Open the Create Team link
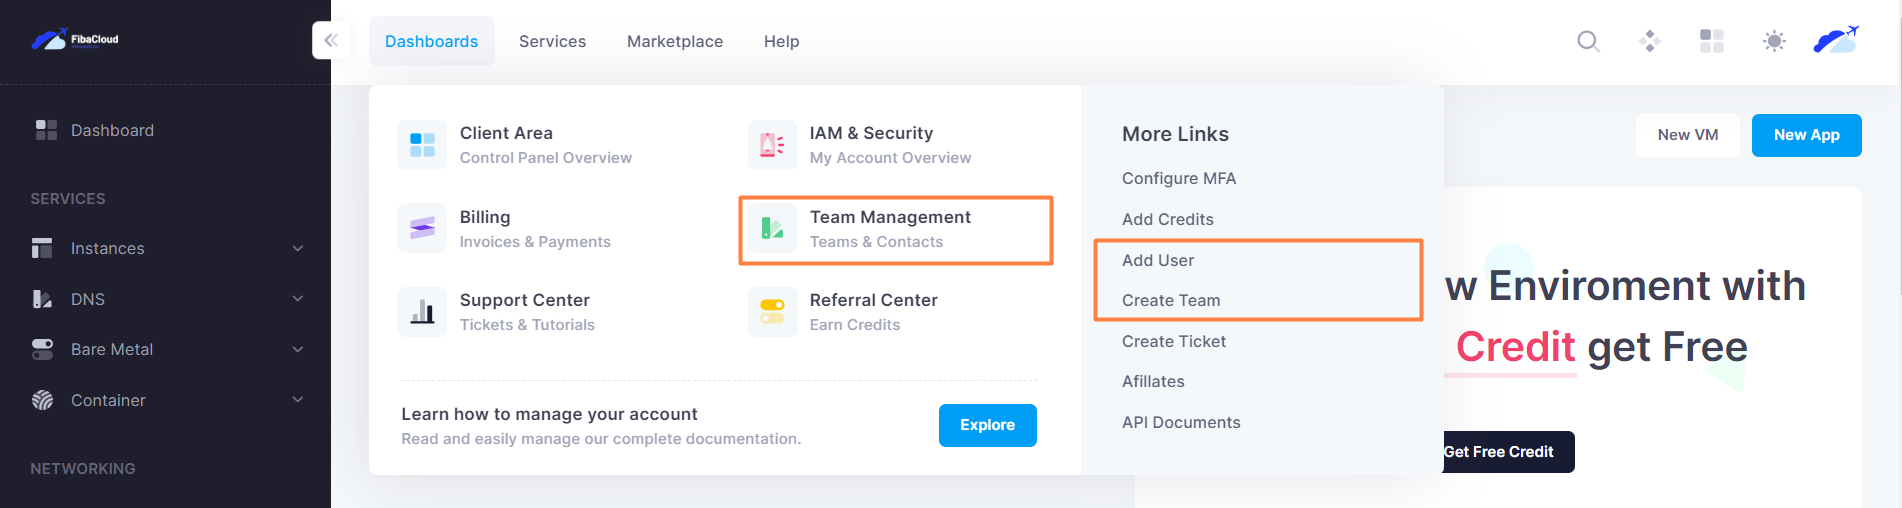 [x=1171, y=300]
